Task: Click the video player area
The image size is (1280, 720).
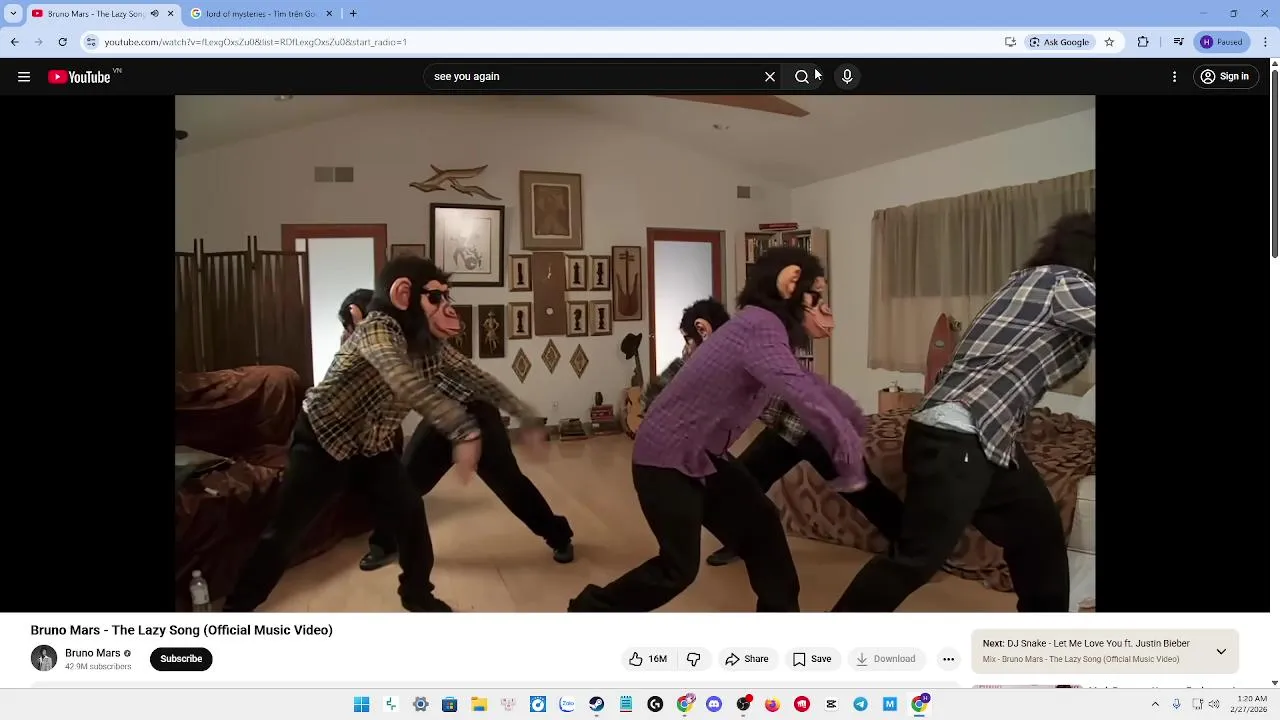Action: 635,353
